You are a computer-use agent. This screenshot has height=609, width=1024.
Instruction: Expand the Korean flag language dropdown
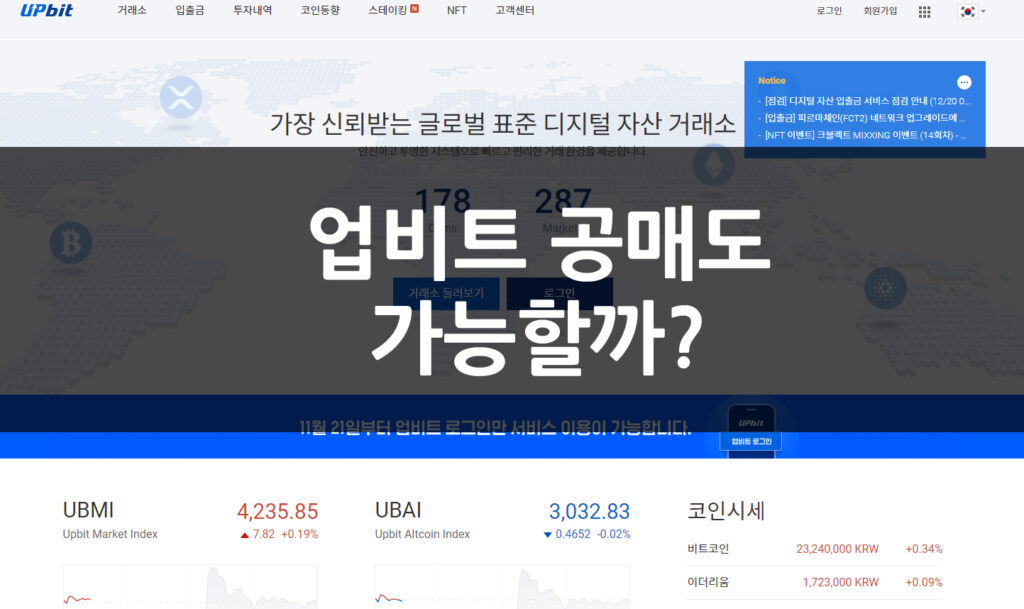click(971, 11)
